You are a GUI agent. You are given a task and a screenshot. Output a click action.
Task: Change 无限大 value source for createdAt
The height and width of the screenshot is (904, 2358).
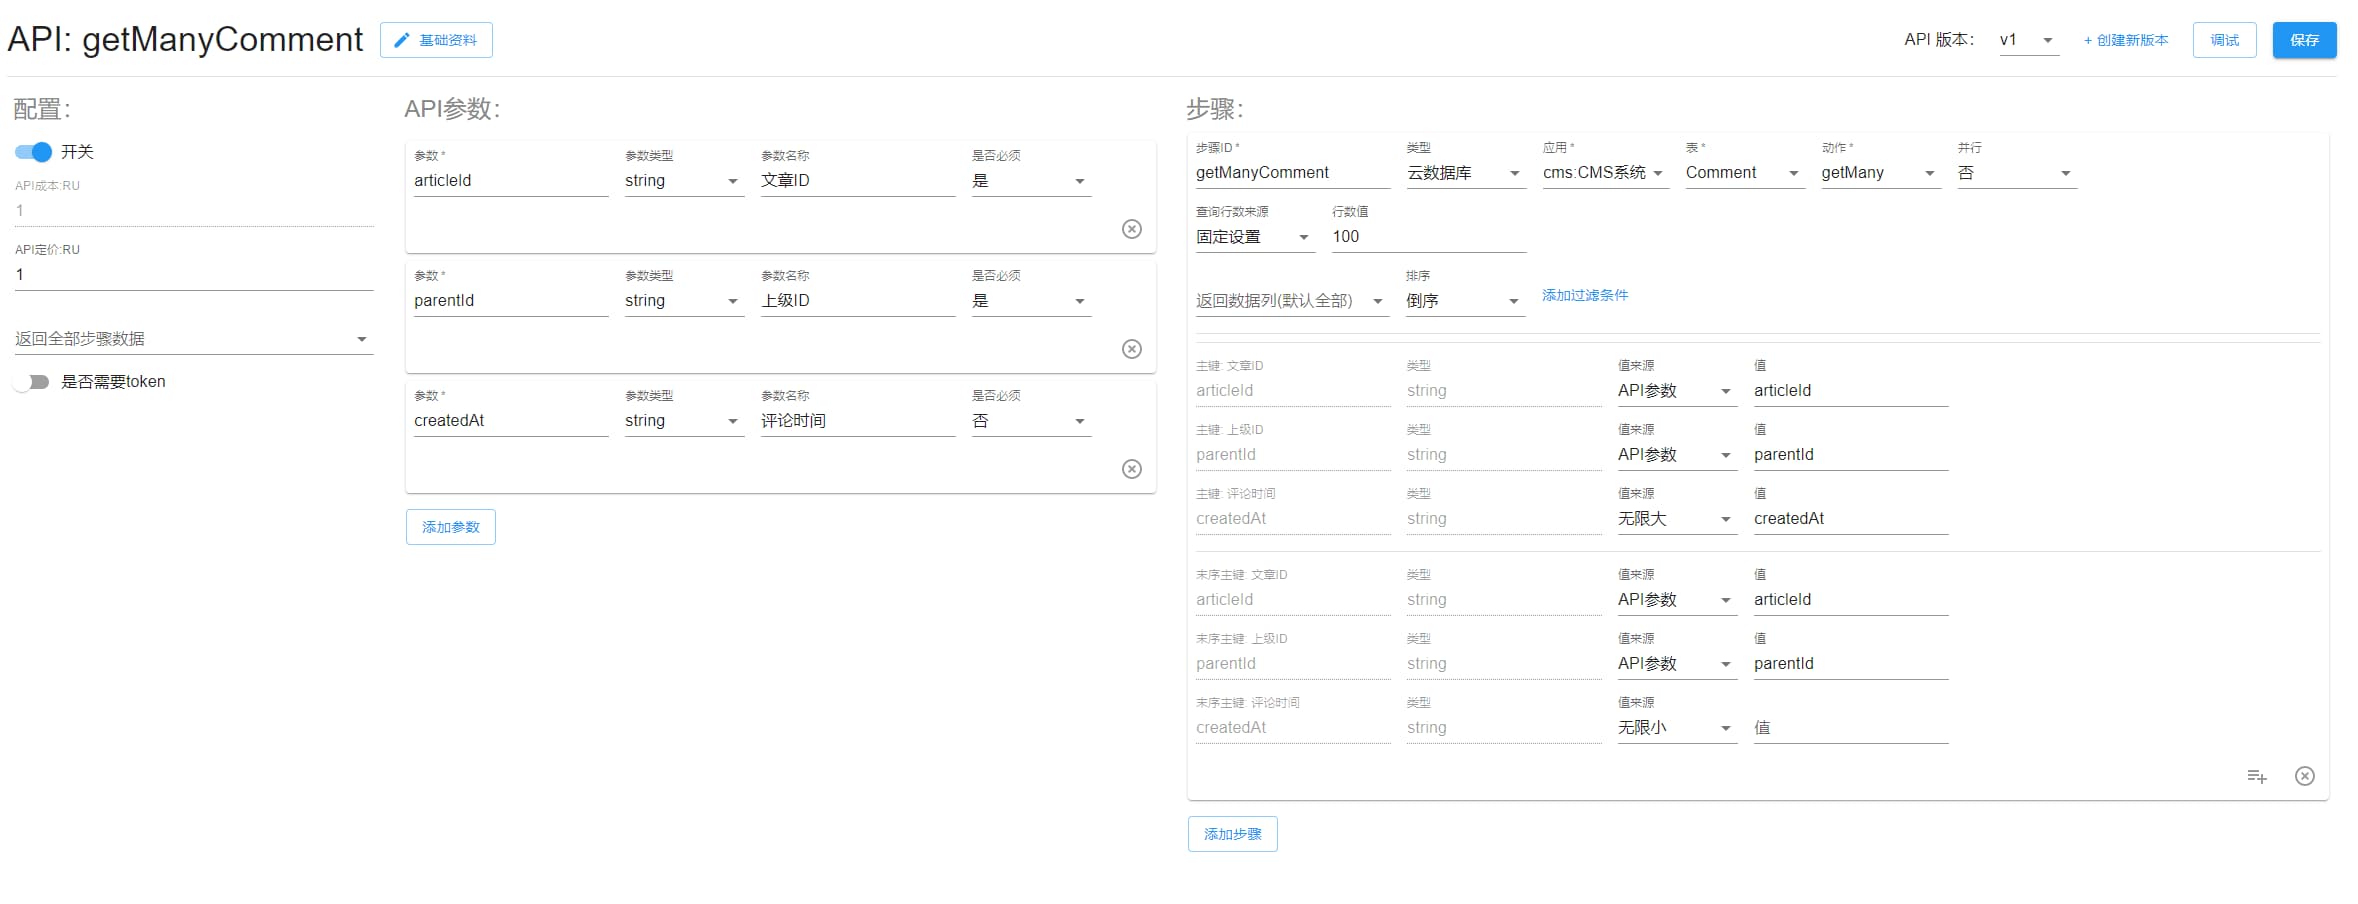(1676, 519)
